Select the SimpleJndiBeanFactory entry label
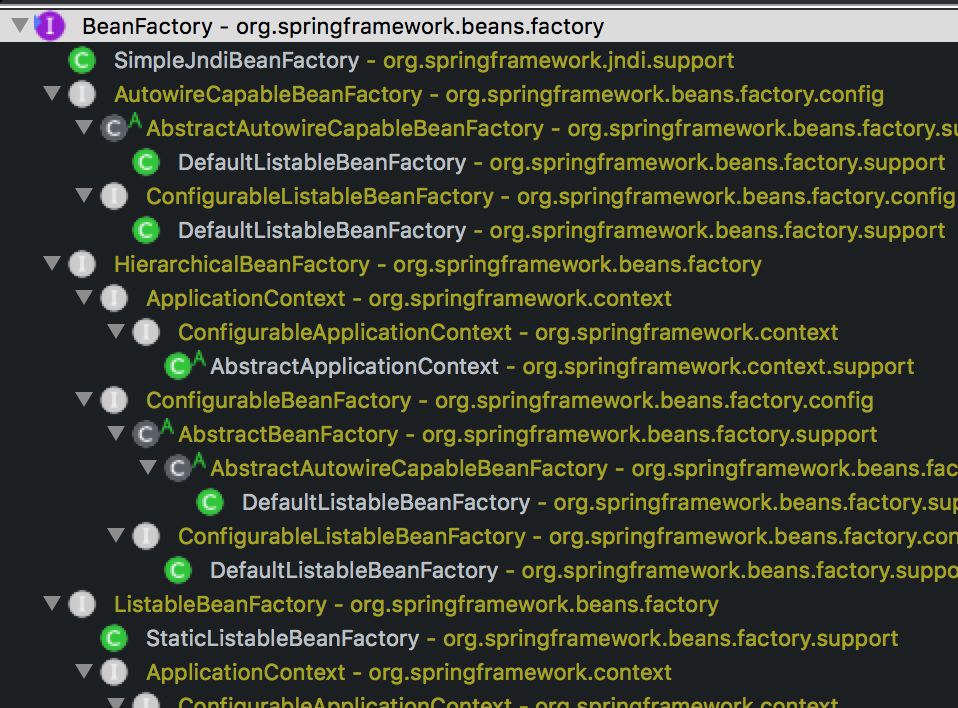 click(236, 61)
